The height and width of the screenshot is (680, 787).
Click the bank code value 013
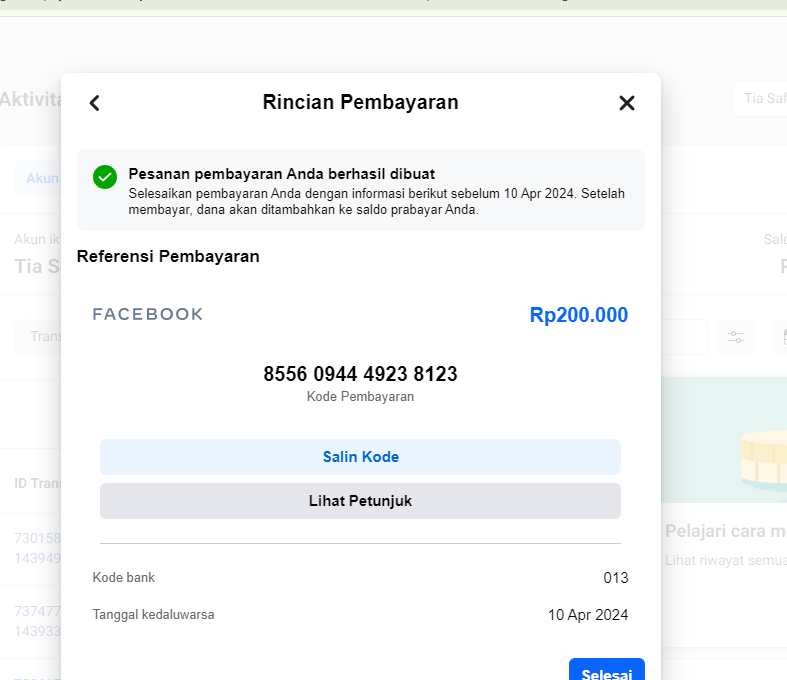[616, 578]
